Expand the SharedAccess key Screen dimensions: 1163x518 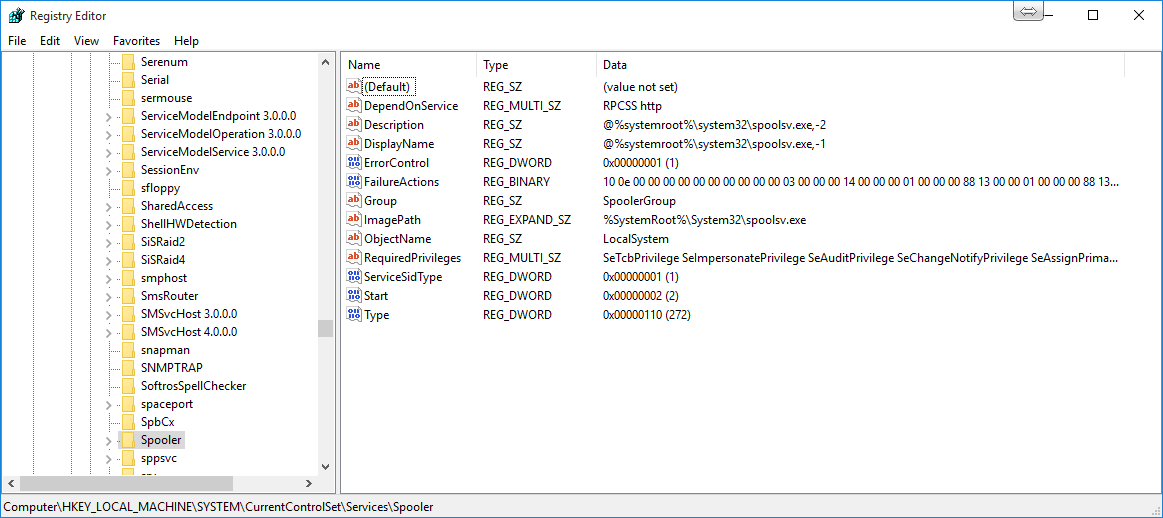[109, 206]
